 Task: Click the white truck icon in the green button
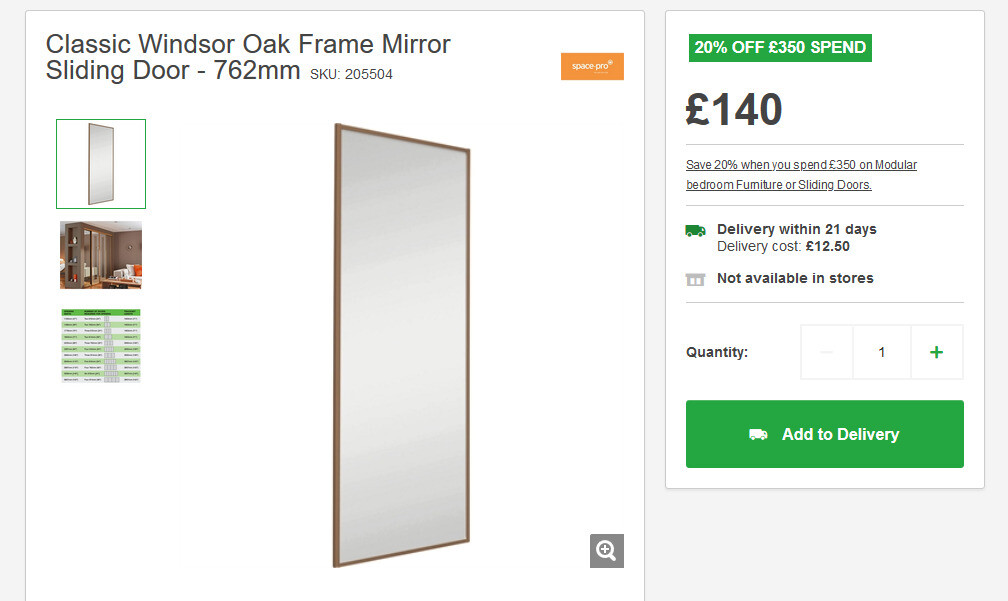[x=759, y=434]
